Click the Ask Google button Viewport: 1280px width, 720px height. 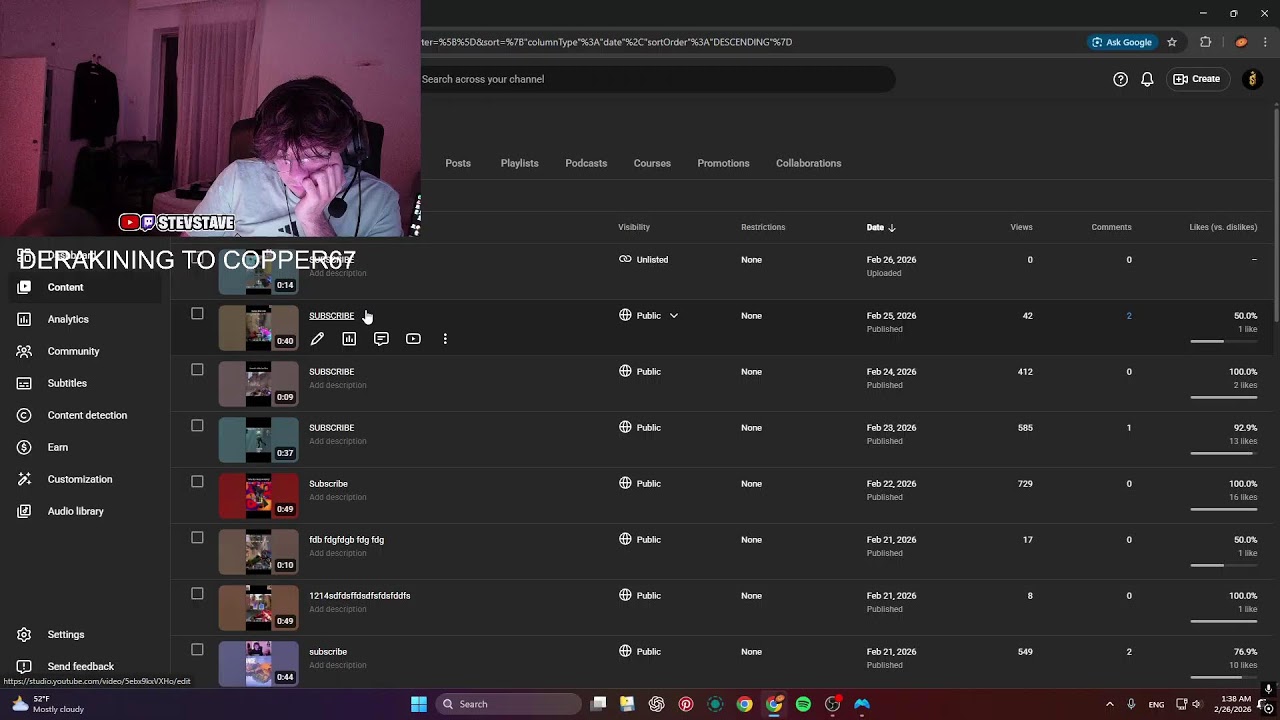pos(1121,42)
